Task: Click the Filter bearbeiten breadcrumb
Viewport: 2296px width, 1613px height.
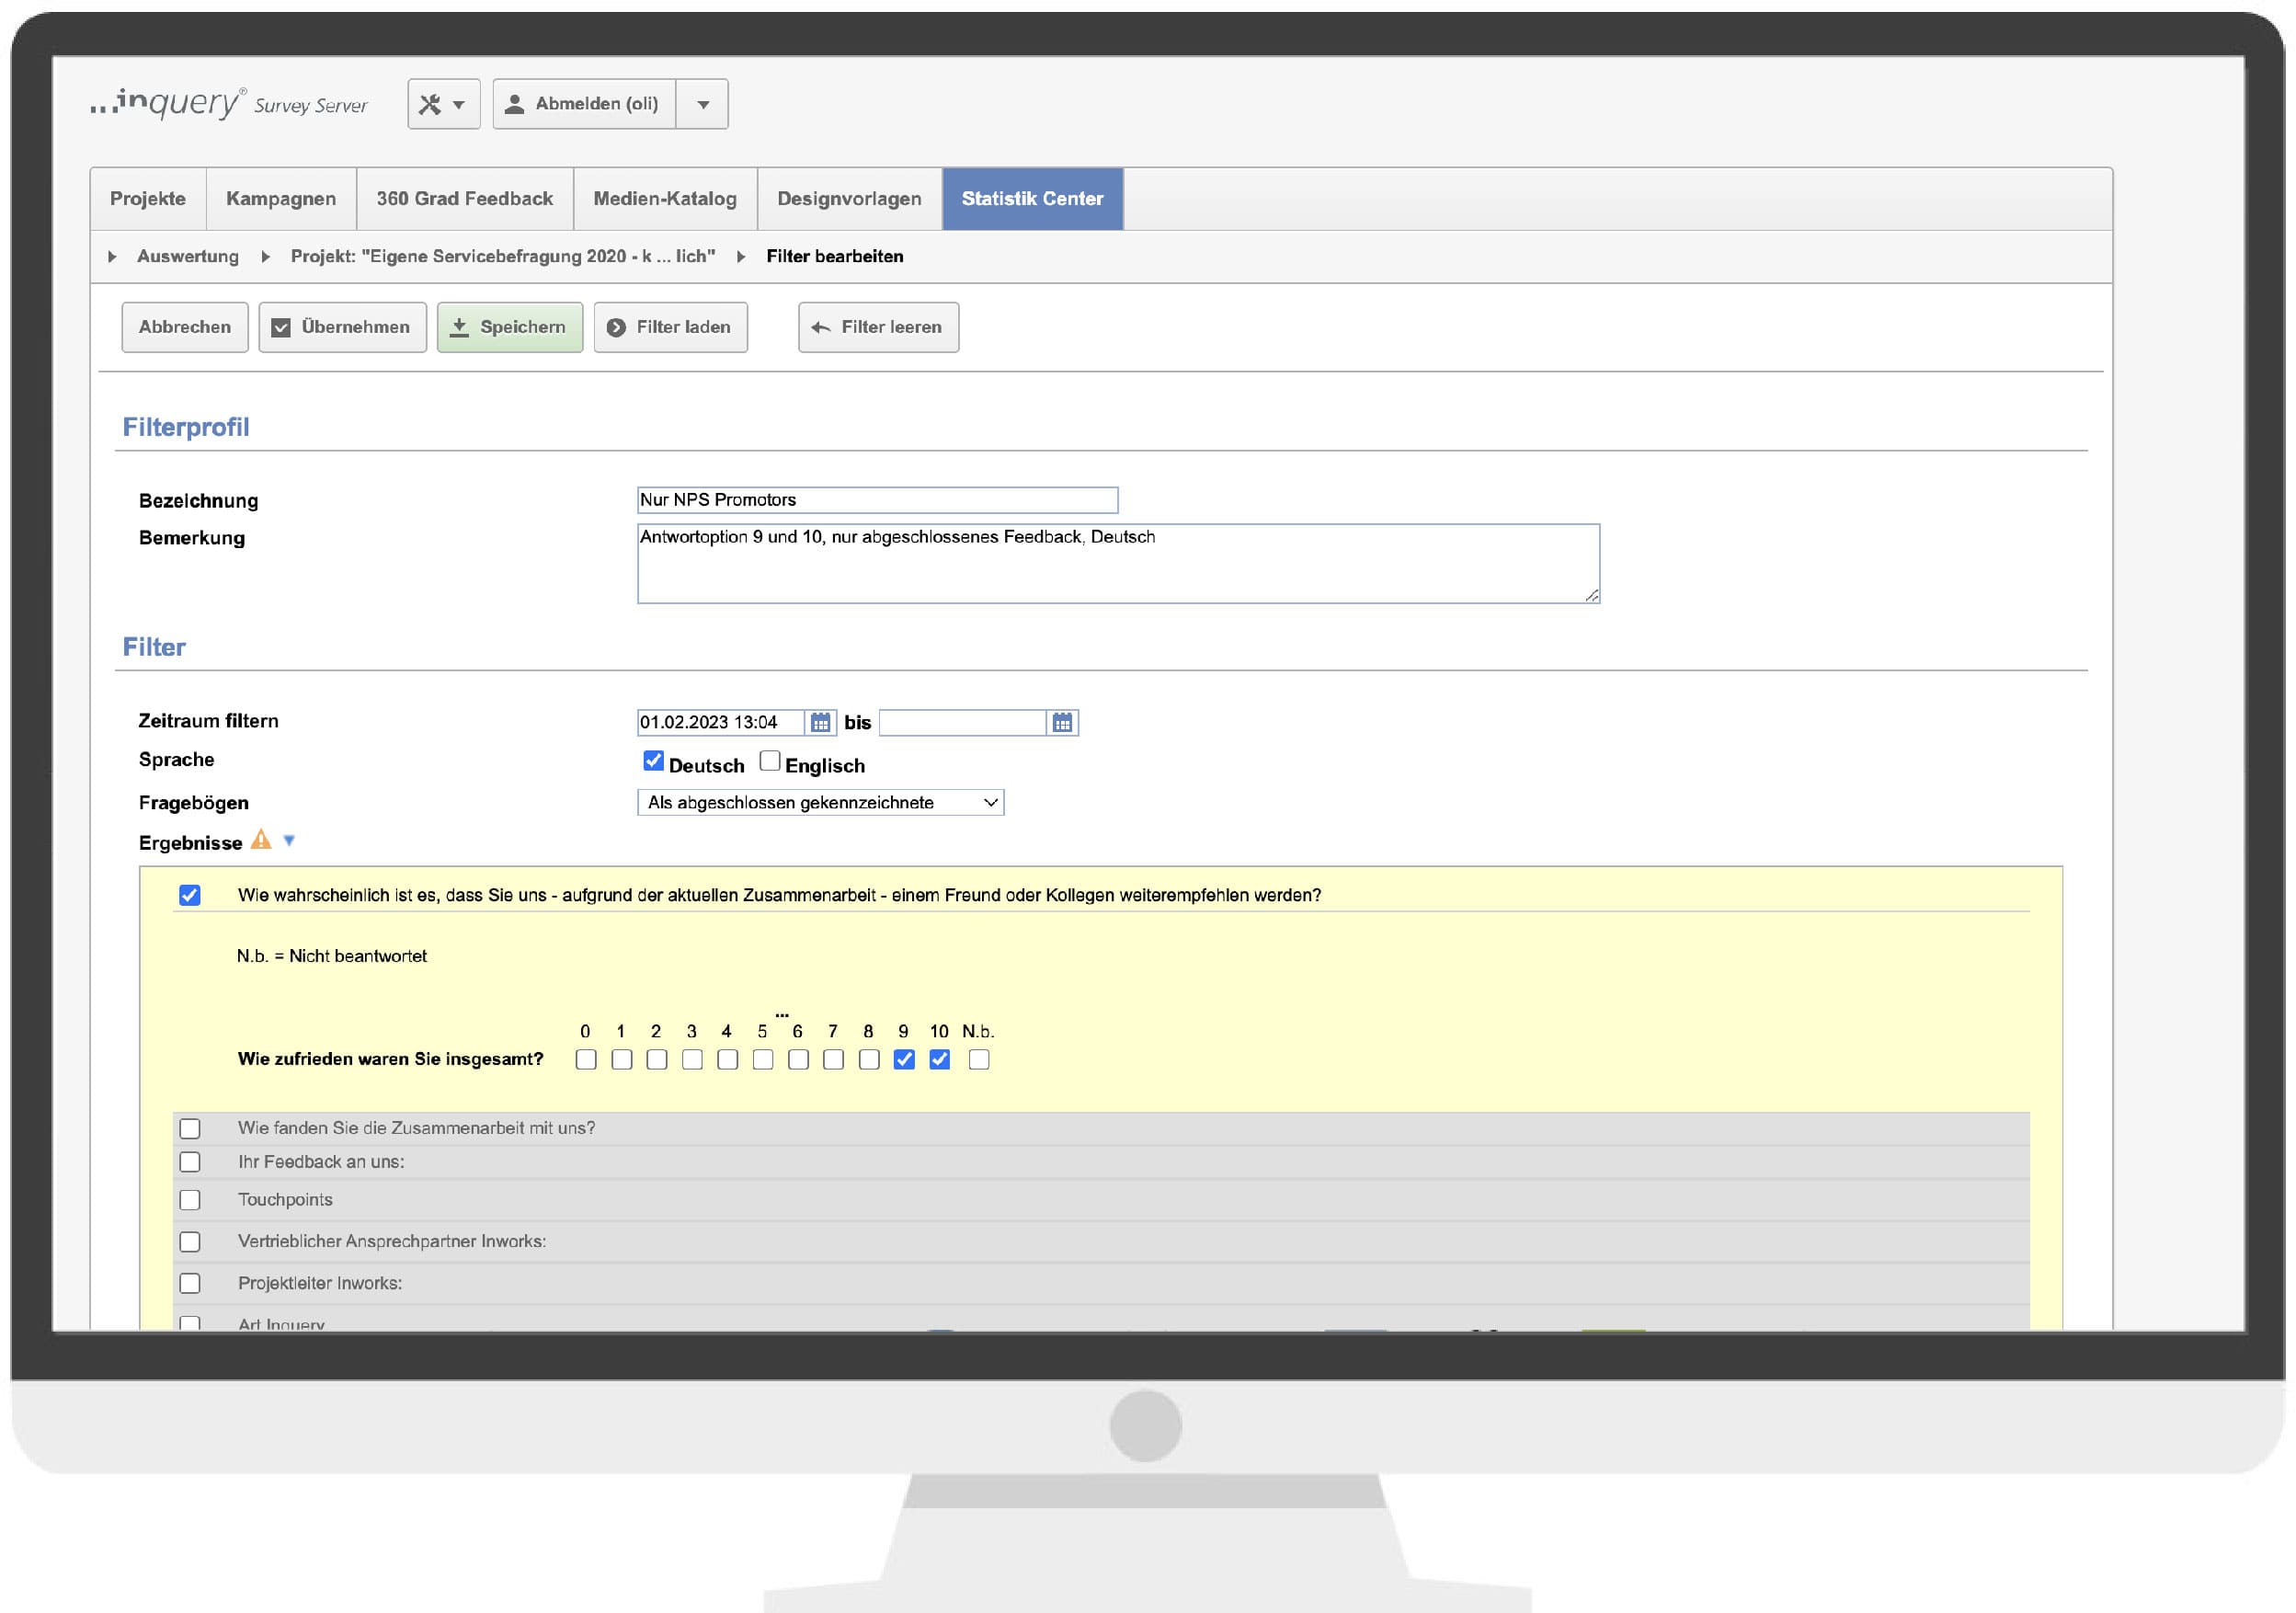Action: (835, 256)
